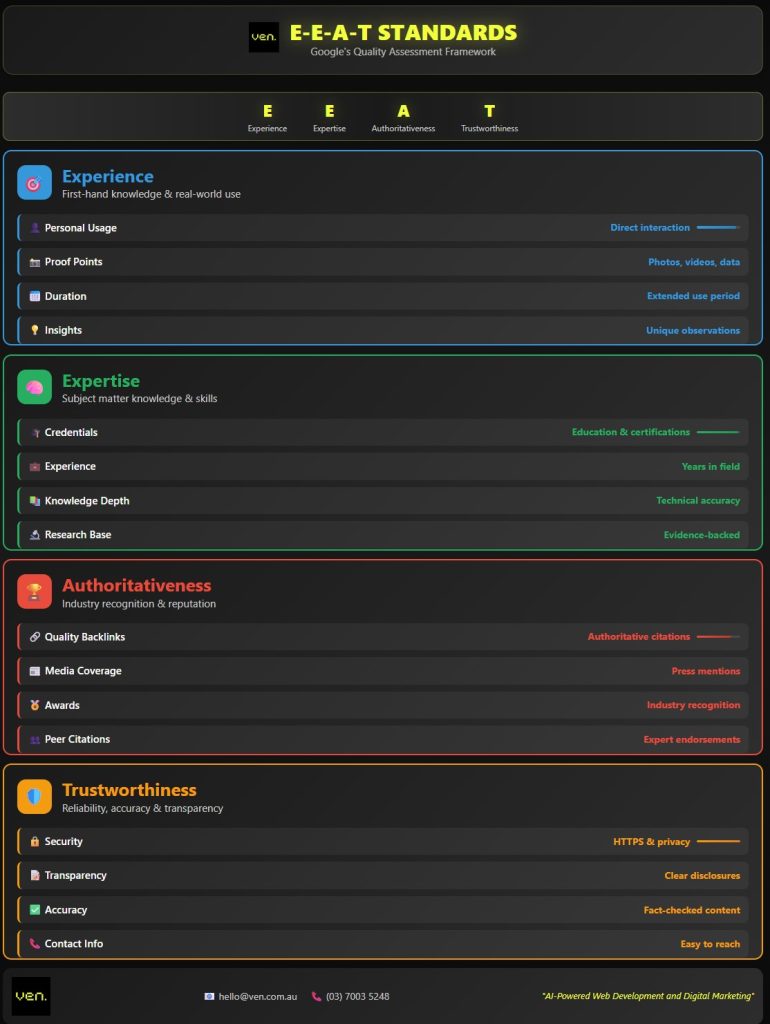
Task: Click the Authoritativeness trophy icon
Action: 34,592
